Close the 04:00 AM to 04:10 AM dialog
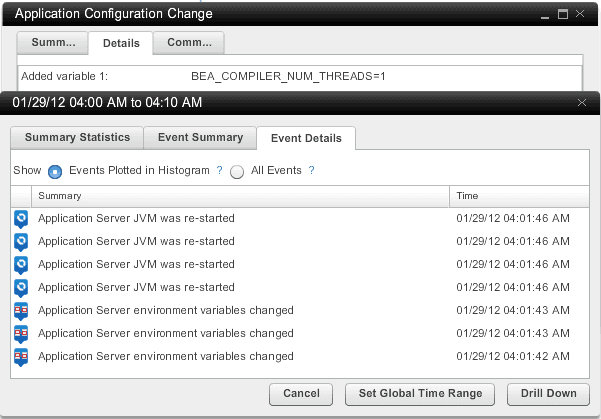 coord(583,102)
